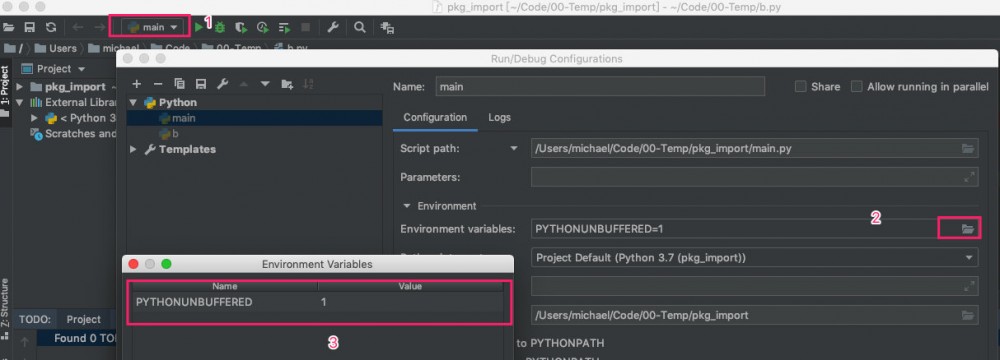
Task: Open Search Everywhere magnifier icon
Action: coord(360,27)
